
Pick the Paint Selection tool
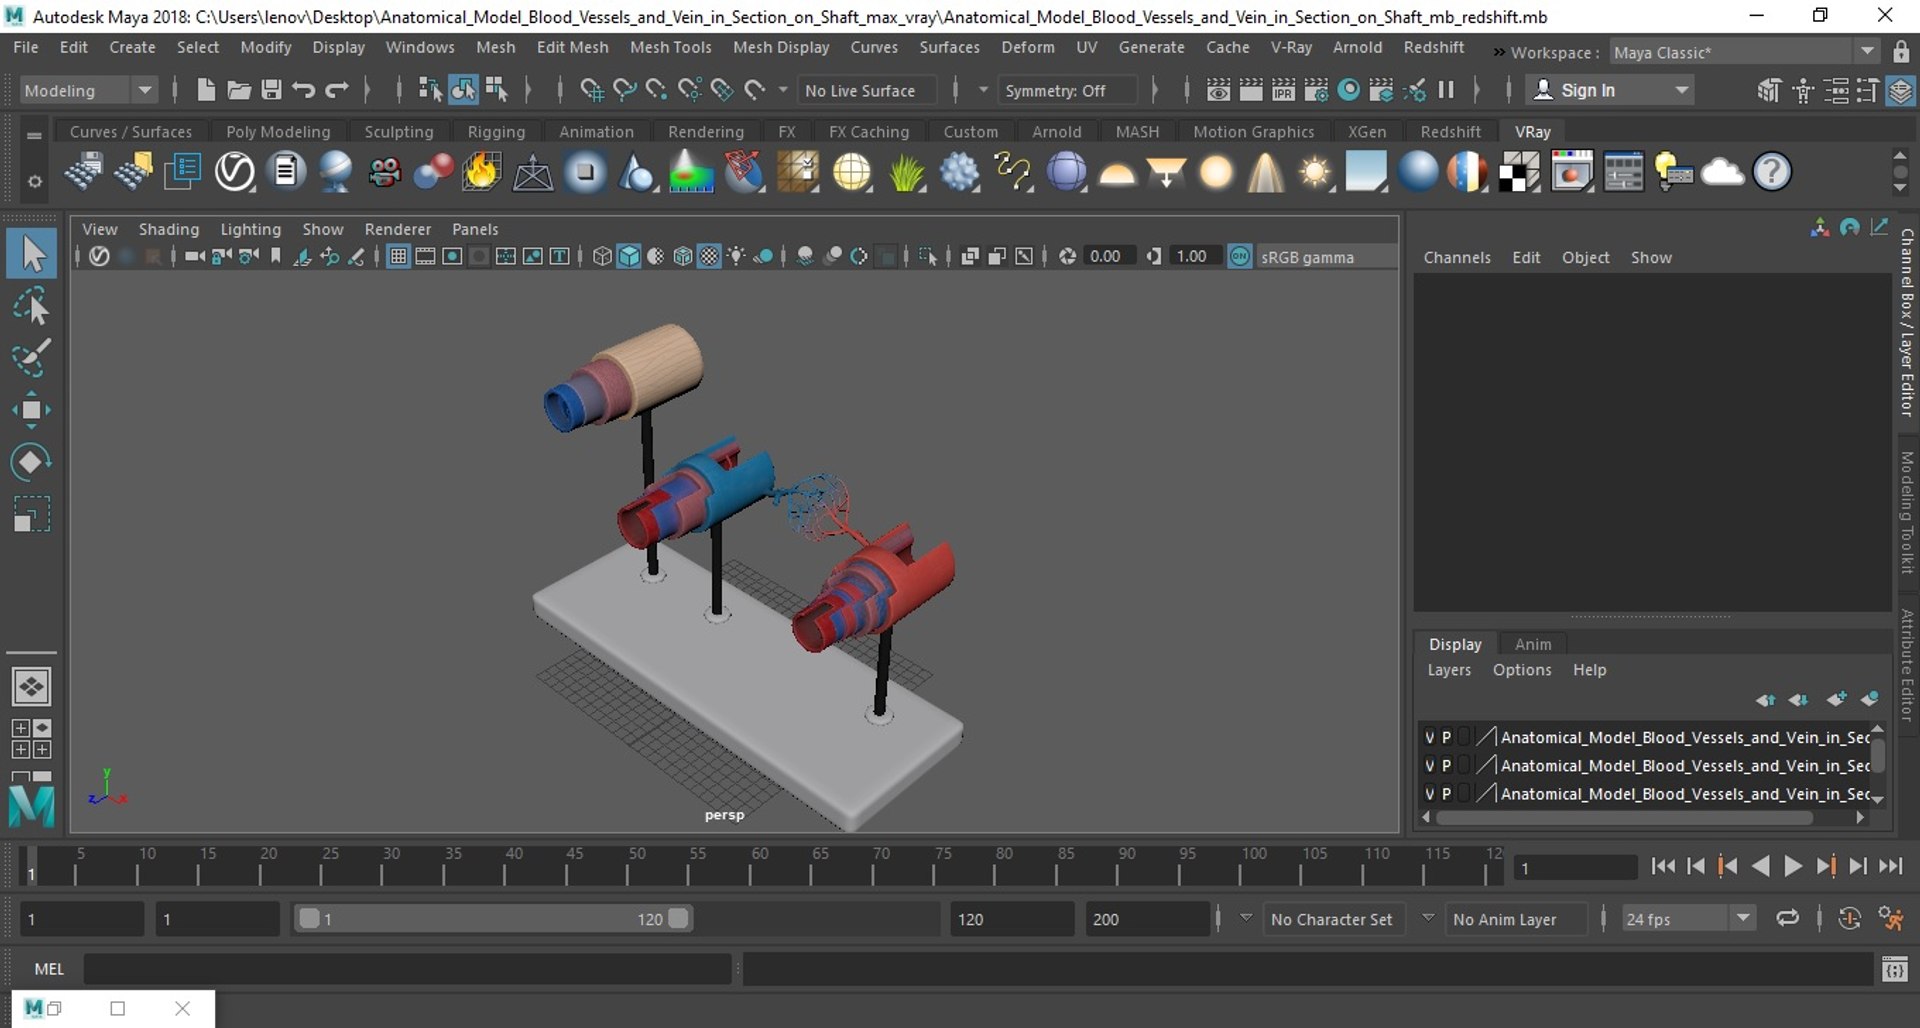coord(31,358)
